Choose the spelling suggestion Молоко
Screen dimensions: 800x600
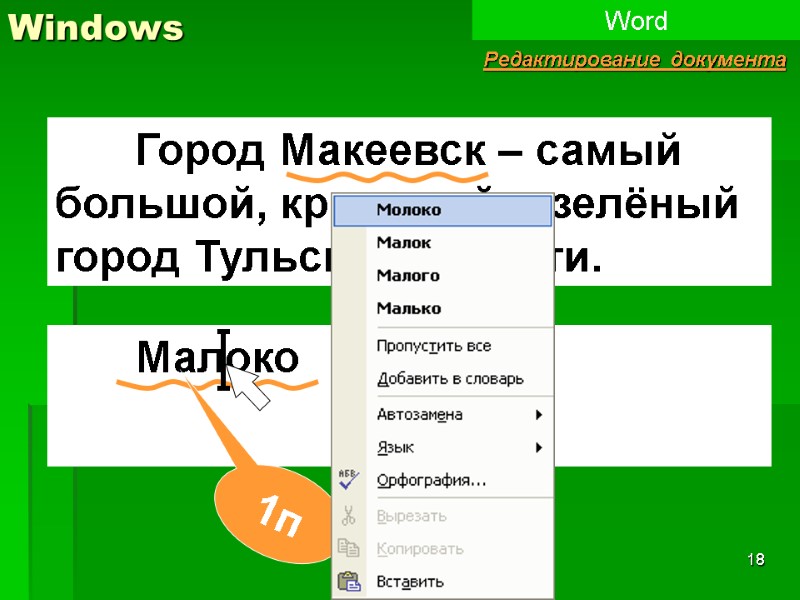pos(442,210)
